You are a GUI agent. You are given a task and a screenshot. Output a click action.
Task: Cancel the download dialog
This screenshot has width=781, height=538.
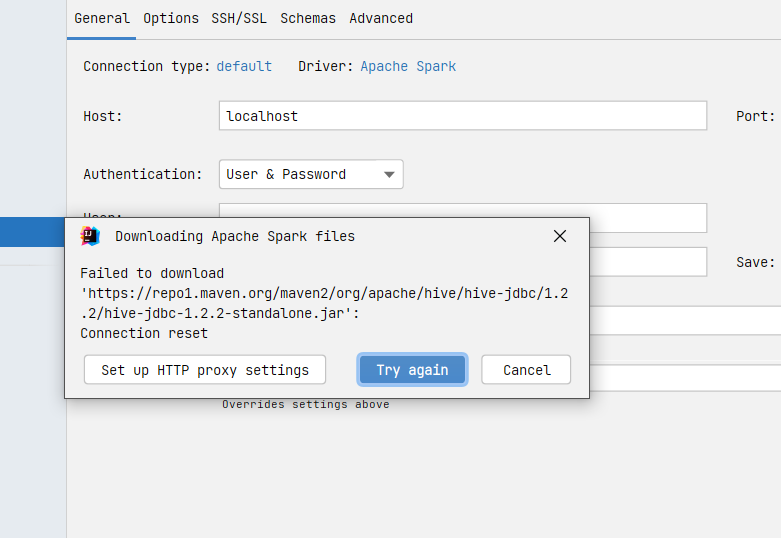(526, 370)
